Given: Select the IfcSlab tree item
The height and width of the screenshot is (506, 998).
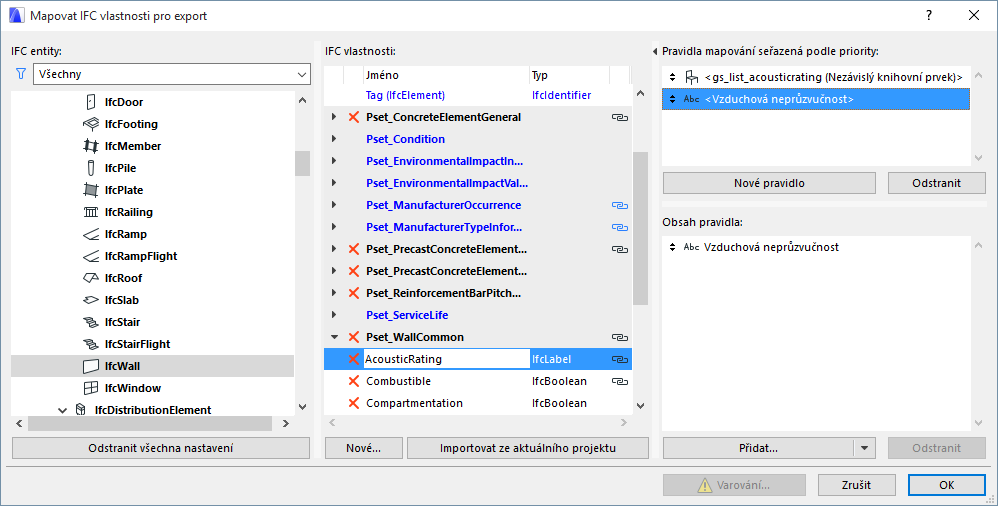Looking at the screenshot, I should pos(121,300).
